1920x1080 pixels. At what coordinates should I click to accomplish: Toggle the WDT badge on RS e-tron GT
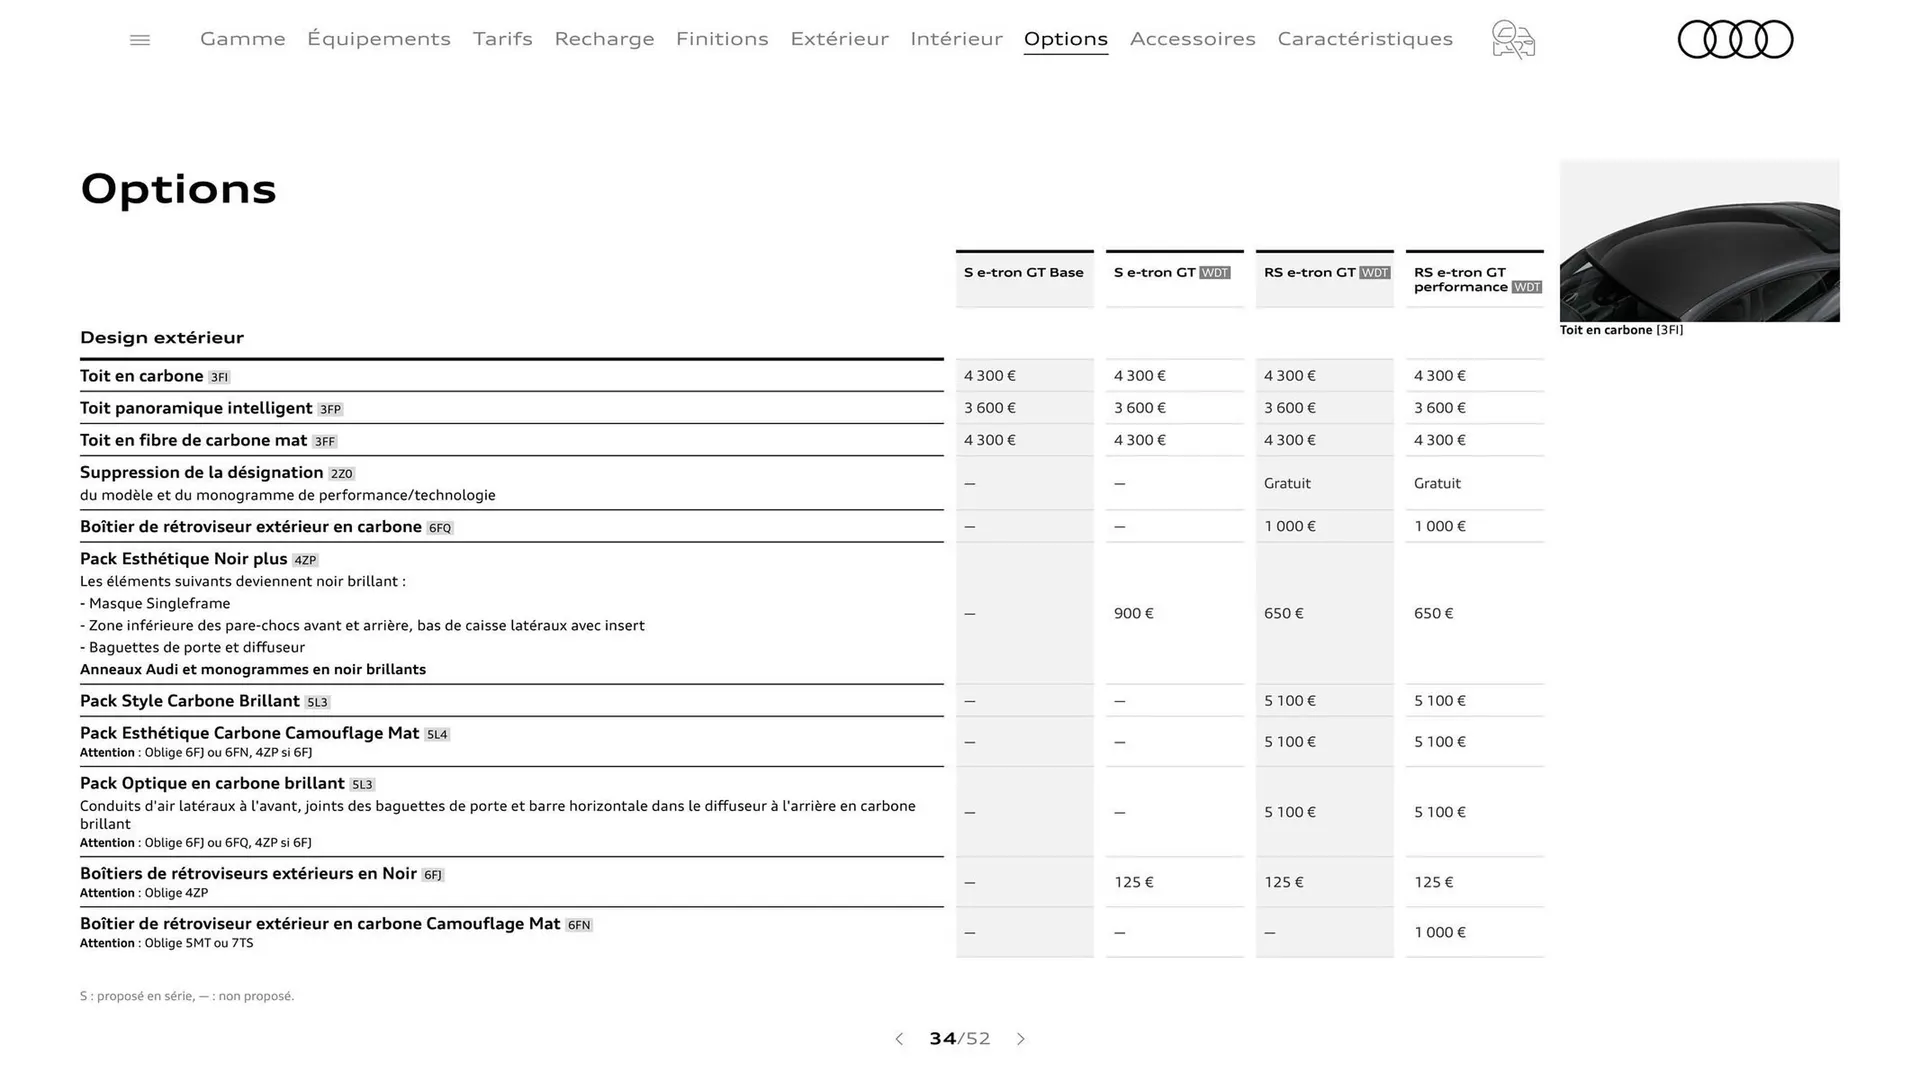(1374, 272)
